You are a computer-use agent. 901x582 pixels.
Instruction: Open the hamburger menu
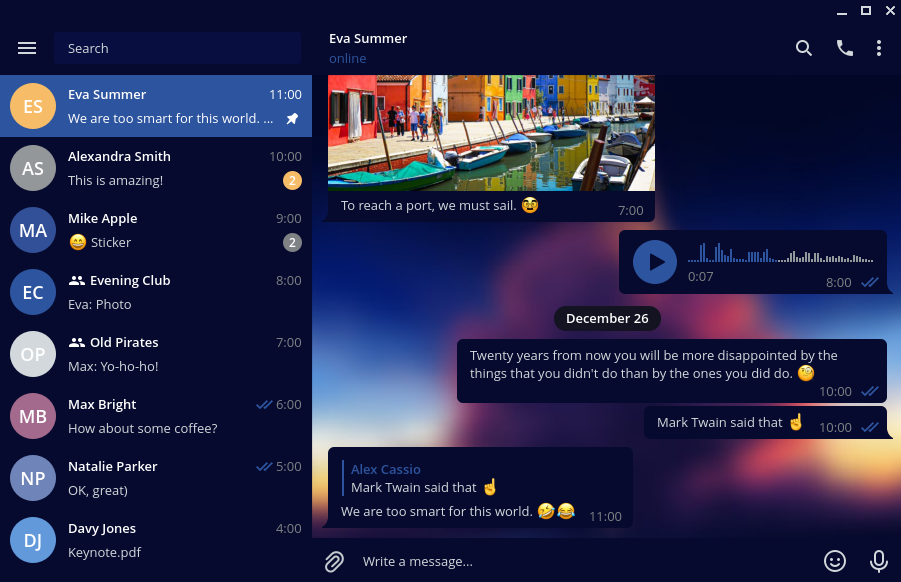click(27, 47)
